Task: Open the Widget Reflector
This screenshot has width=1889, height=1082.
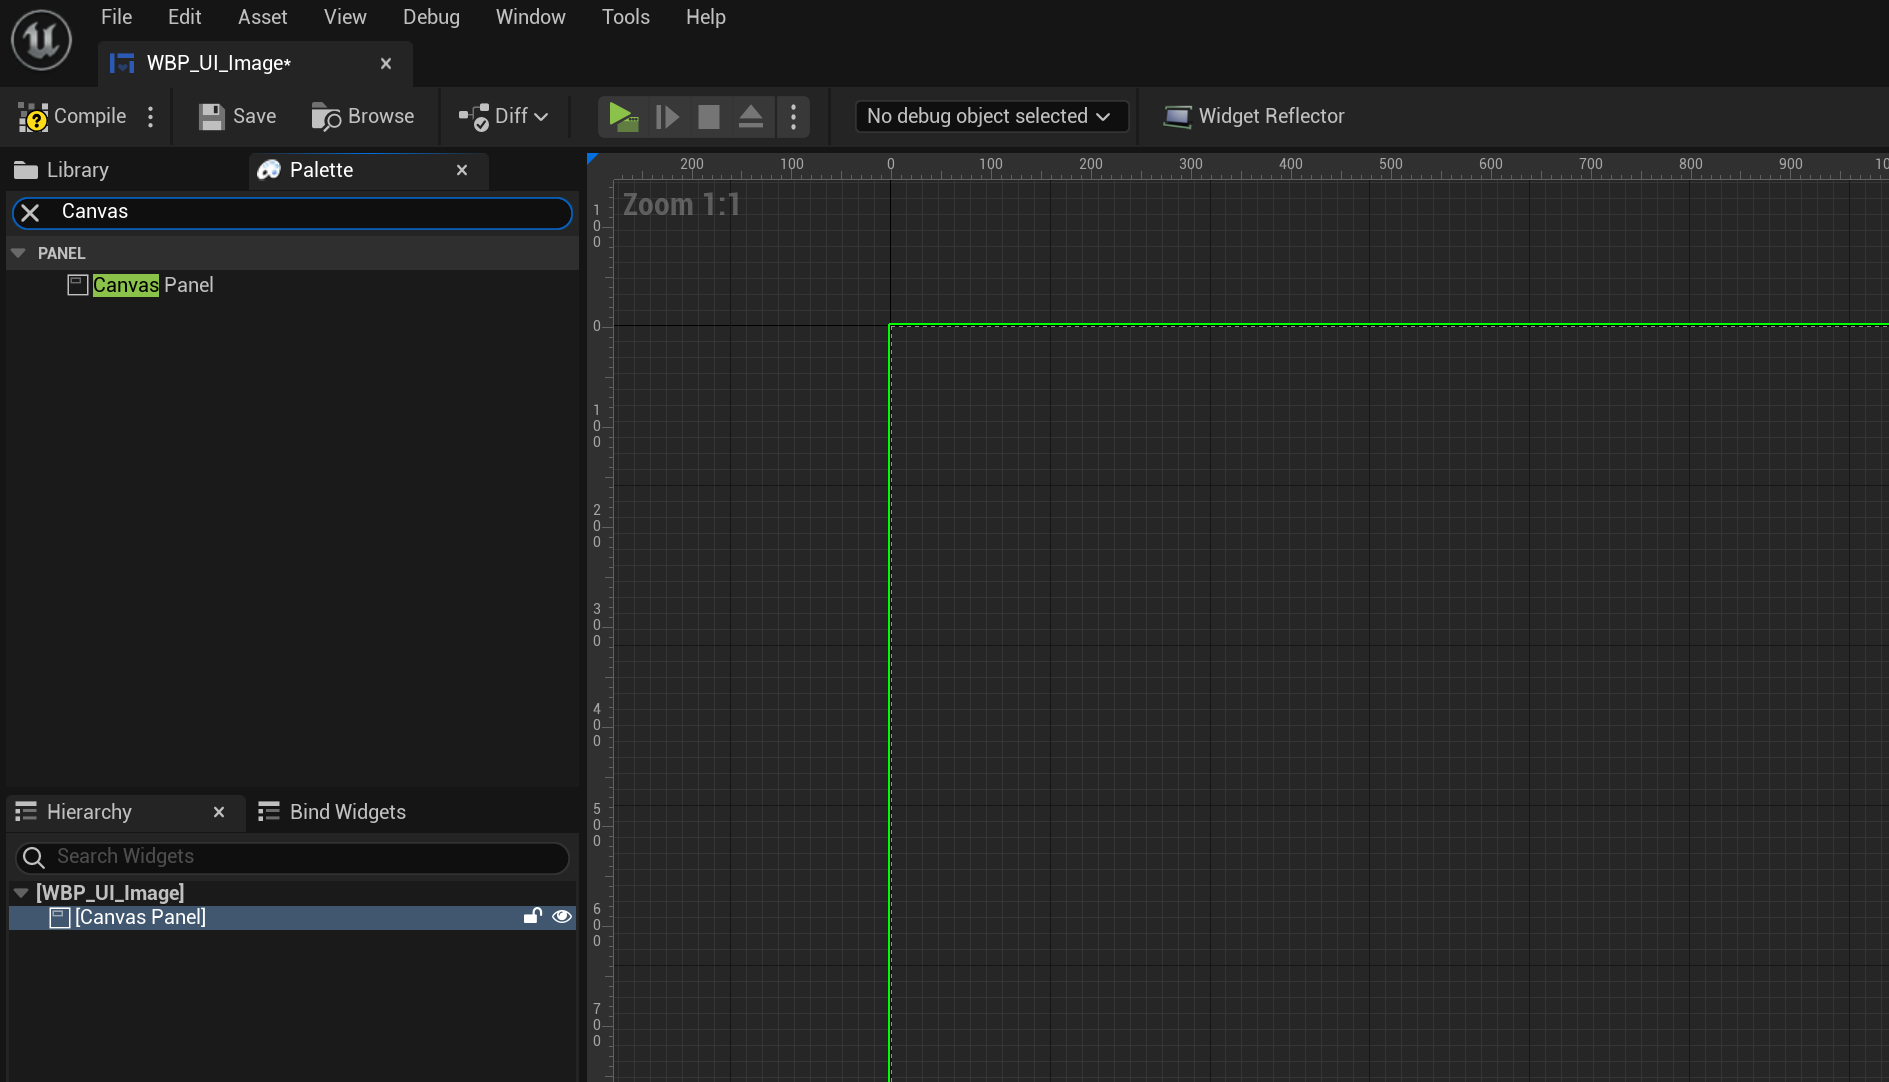Action: [1254, 116]
